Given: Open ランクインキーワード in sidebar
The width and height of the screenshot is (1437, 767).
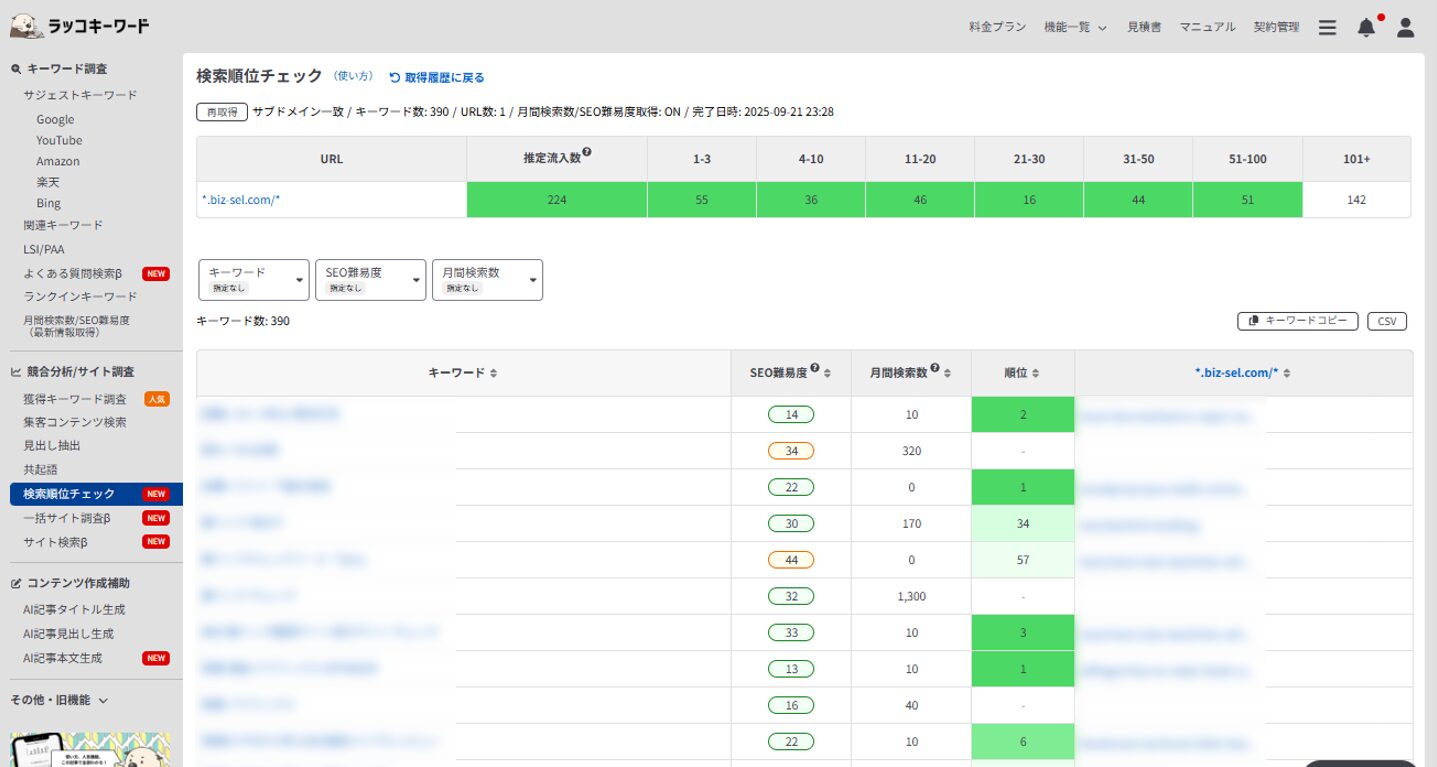Looking at the screenshot, I should coord(80,297).
